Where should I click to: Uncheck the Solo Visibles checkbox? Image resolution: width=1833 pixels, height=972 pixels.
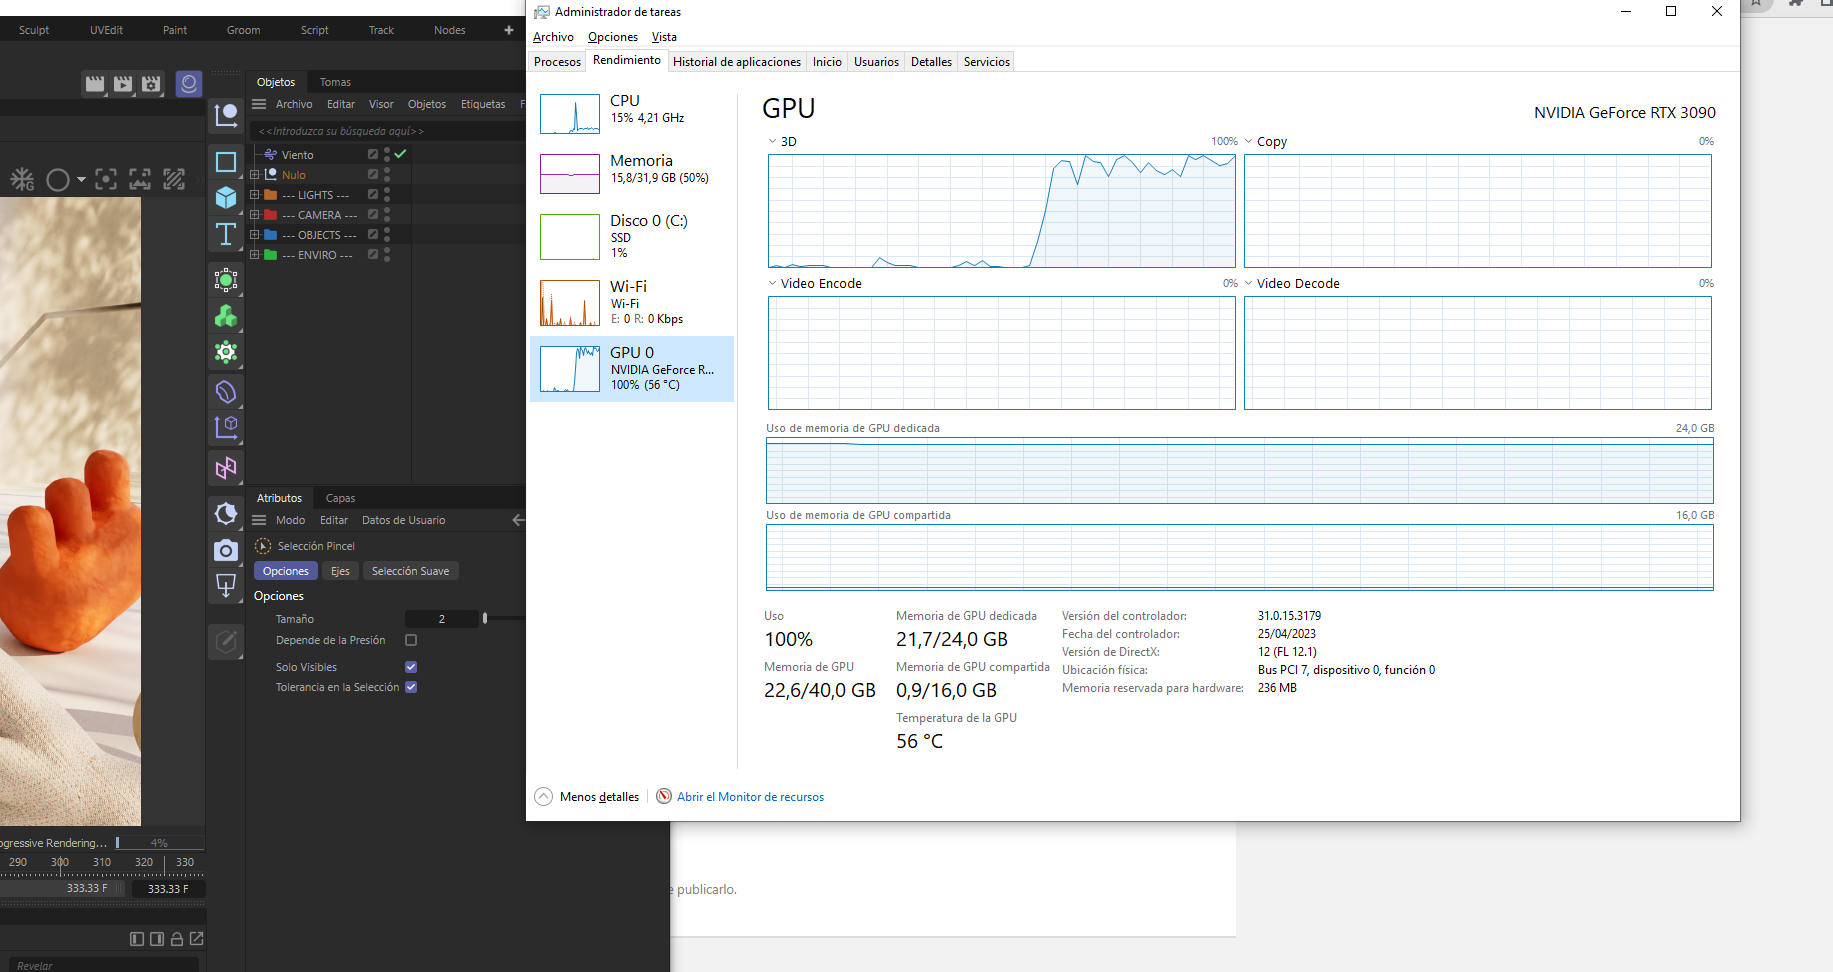(411, 667)
